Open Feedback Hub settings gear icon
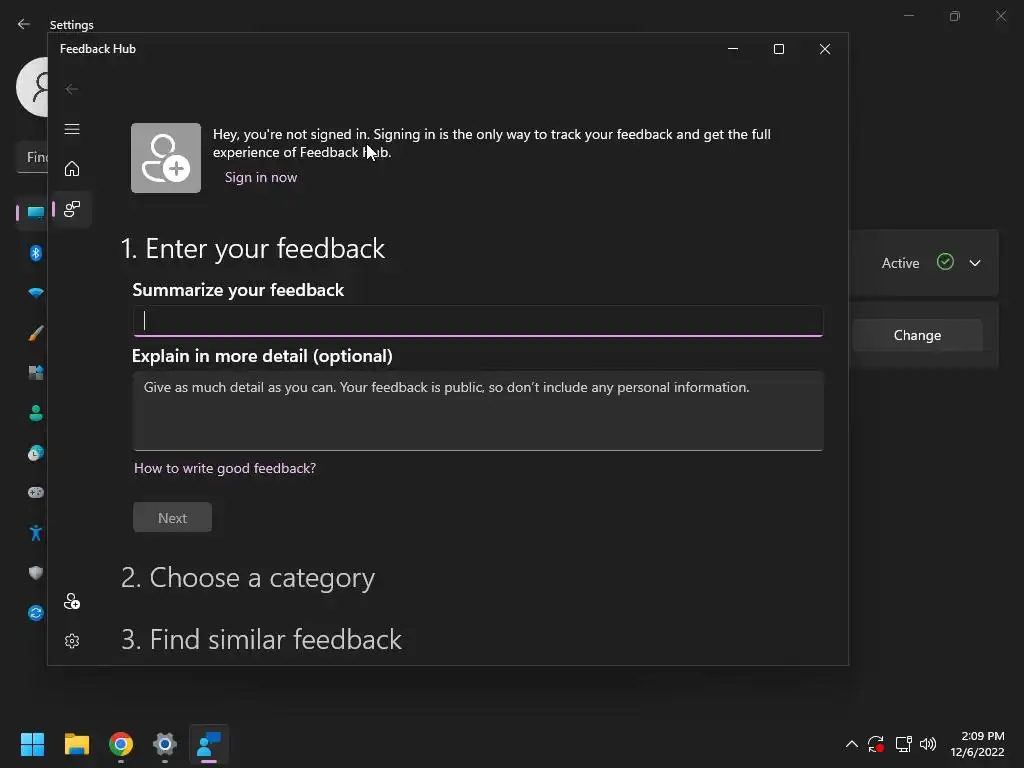 click(x=72, y=641)
